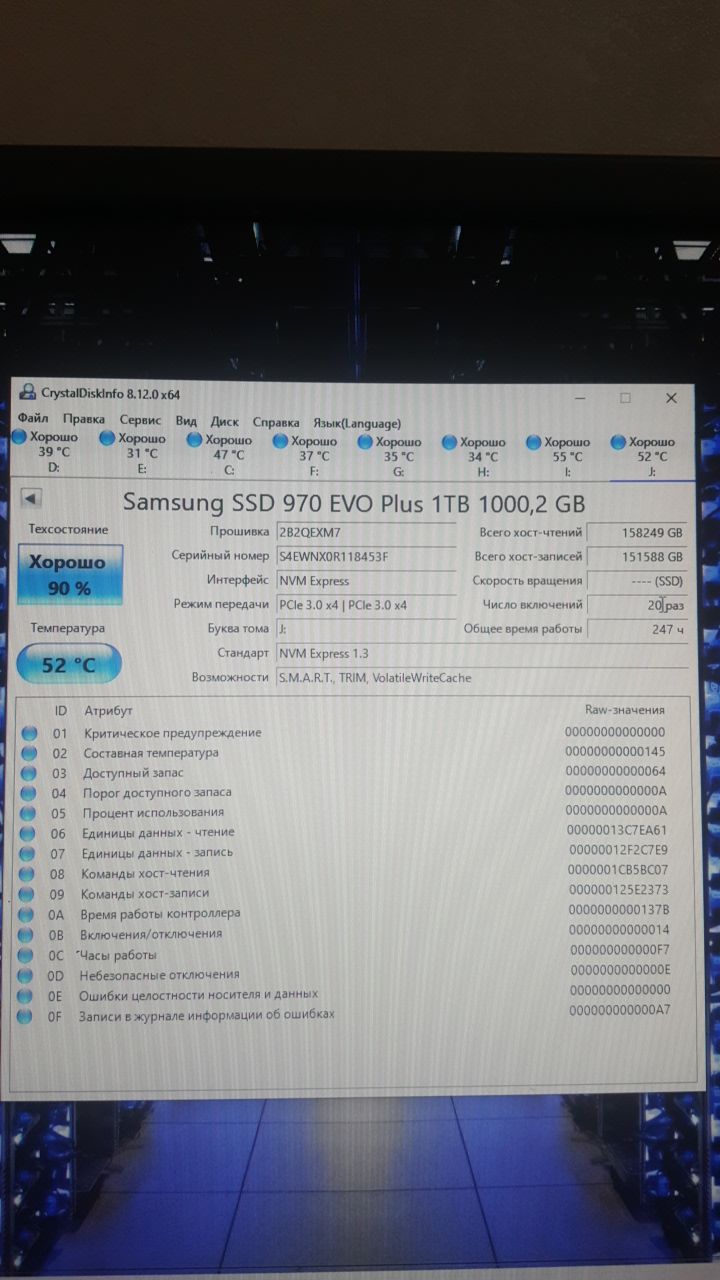Image resolution: width=720 pixels, height=1280 pixels.
Task: Open the Язык(Language) menu
Action: point(357,423)
